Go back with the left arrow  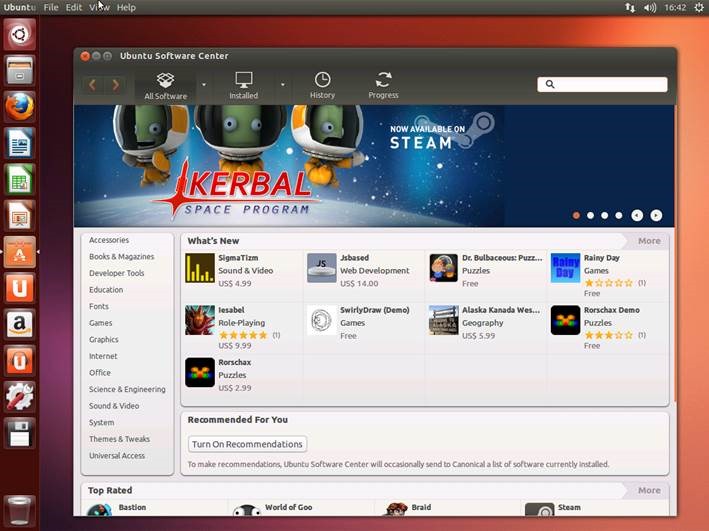pos(93,85)
